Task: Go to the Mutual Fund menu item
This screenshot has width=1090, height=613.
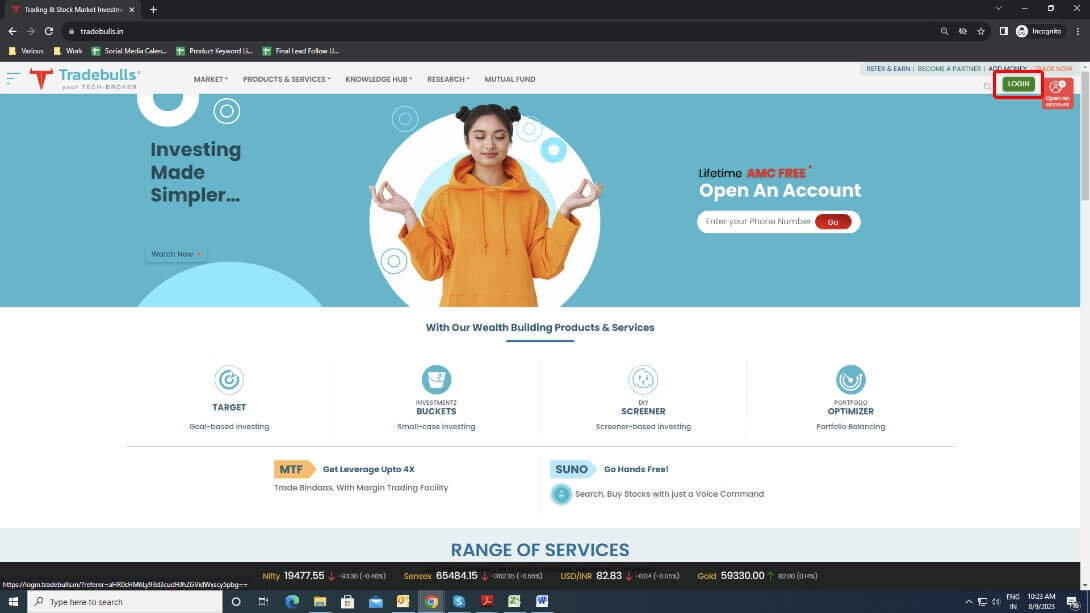Action: click(x=510, y=79)
